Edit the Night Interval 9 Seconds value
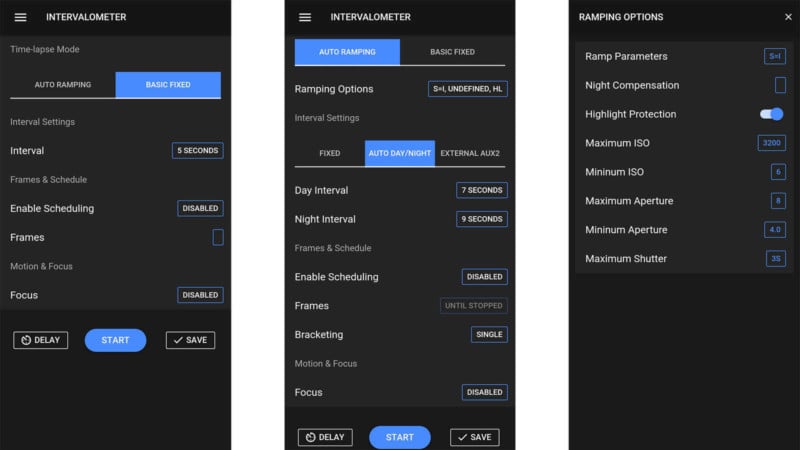 [482, 219]
